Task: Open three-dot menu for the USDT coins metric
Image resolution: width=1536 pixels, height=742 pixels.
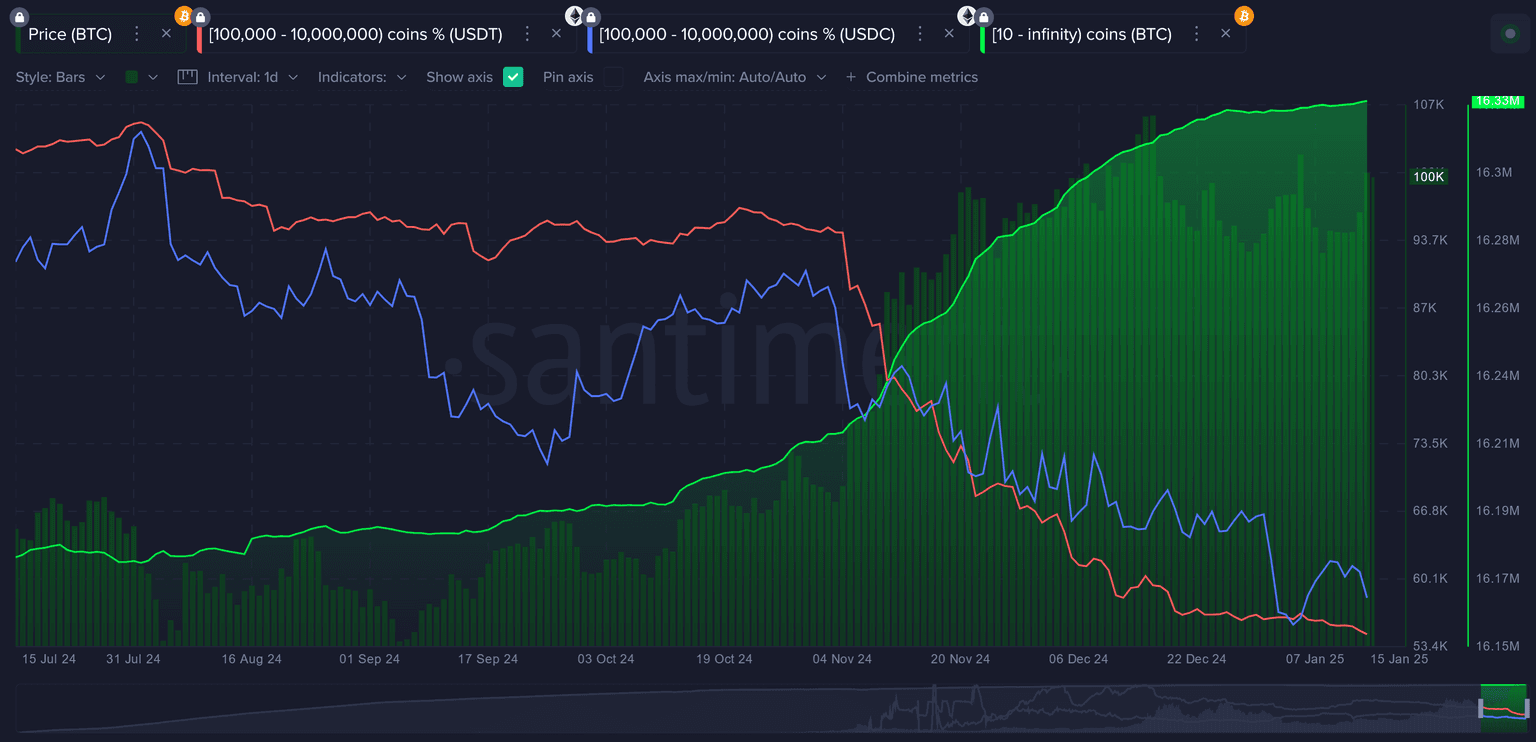Action: tap(528, 34)
